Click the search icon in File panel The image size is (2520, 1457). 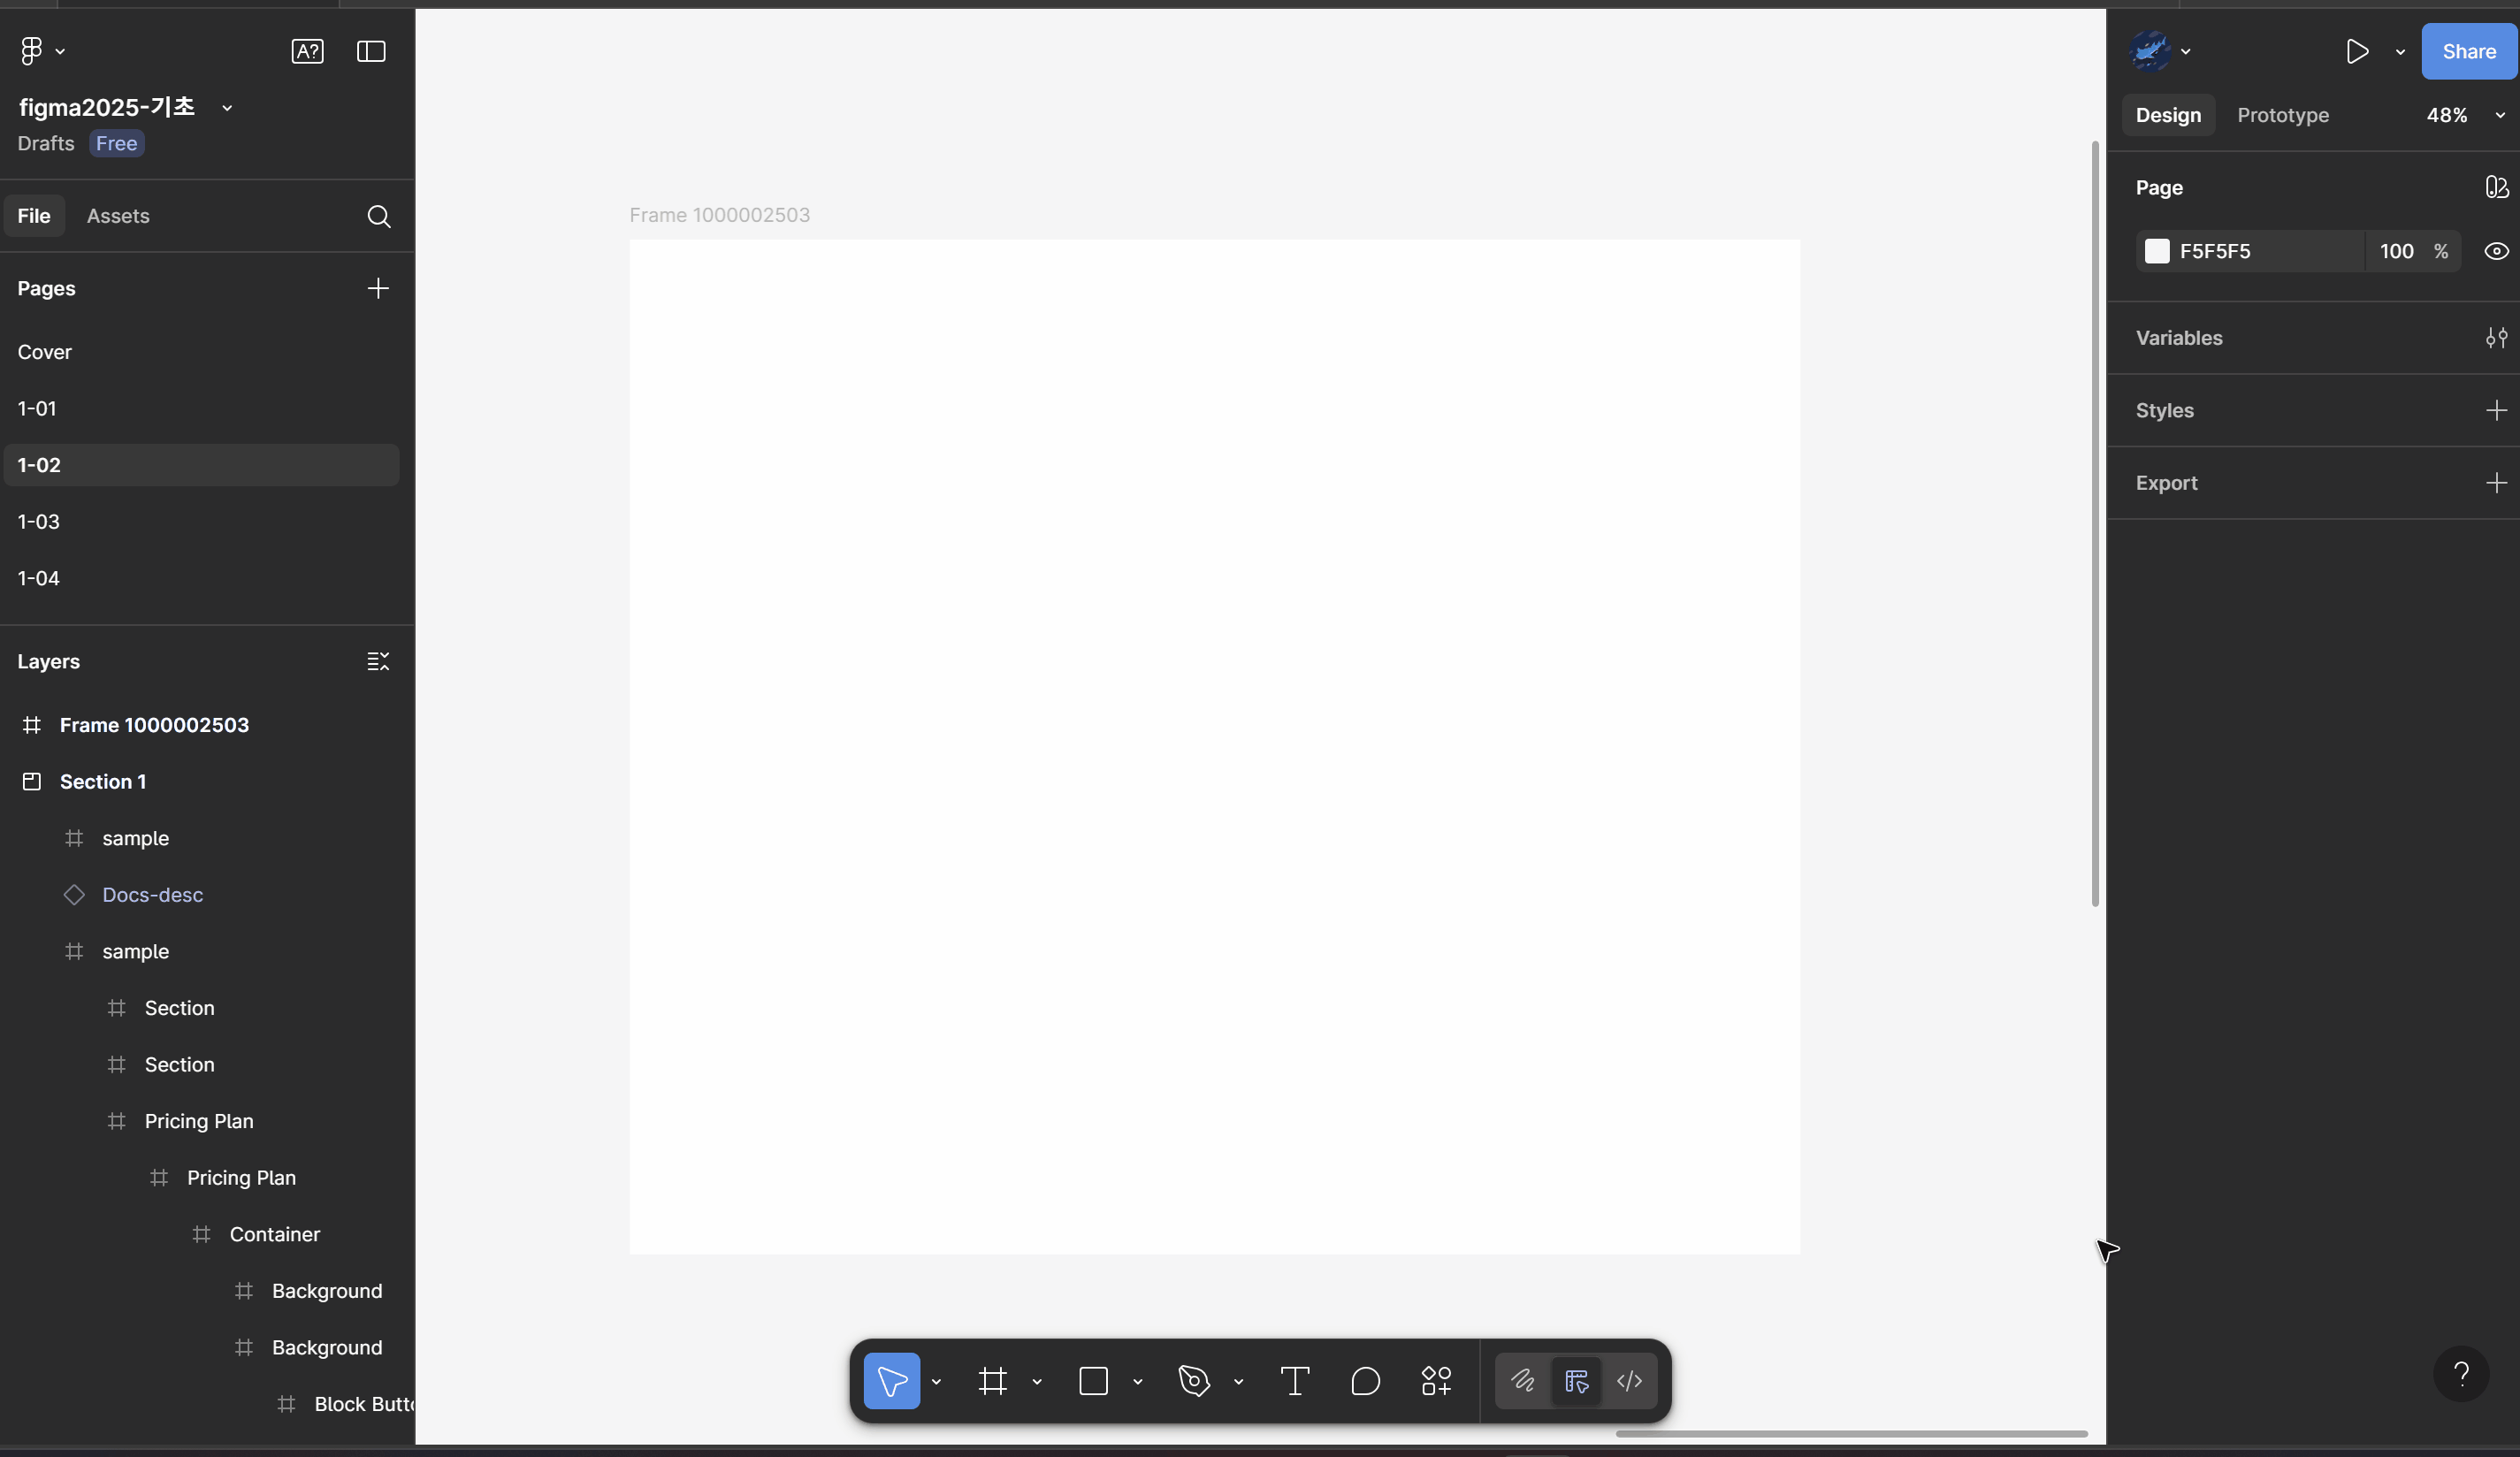tap(378, 216)
